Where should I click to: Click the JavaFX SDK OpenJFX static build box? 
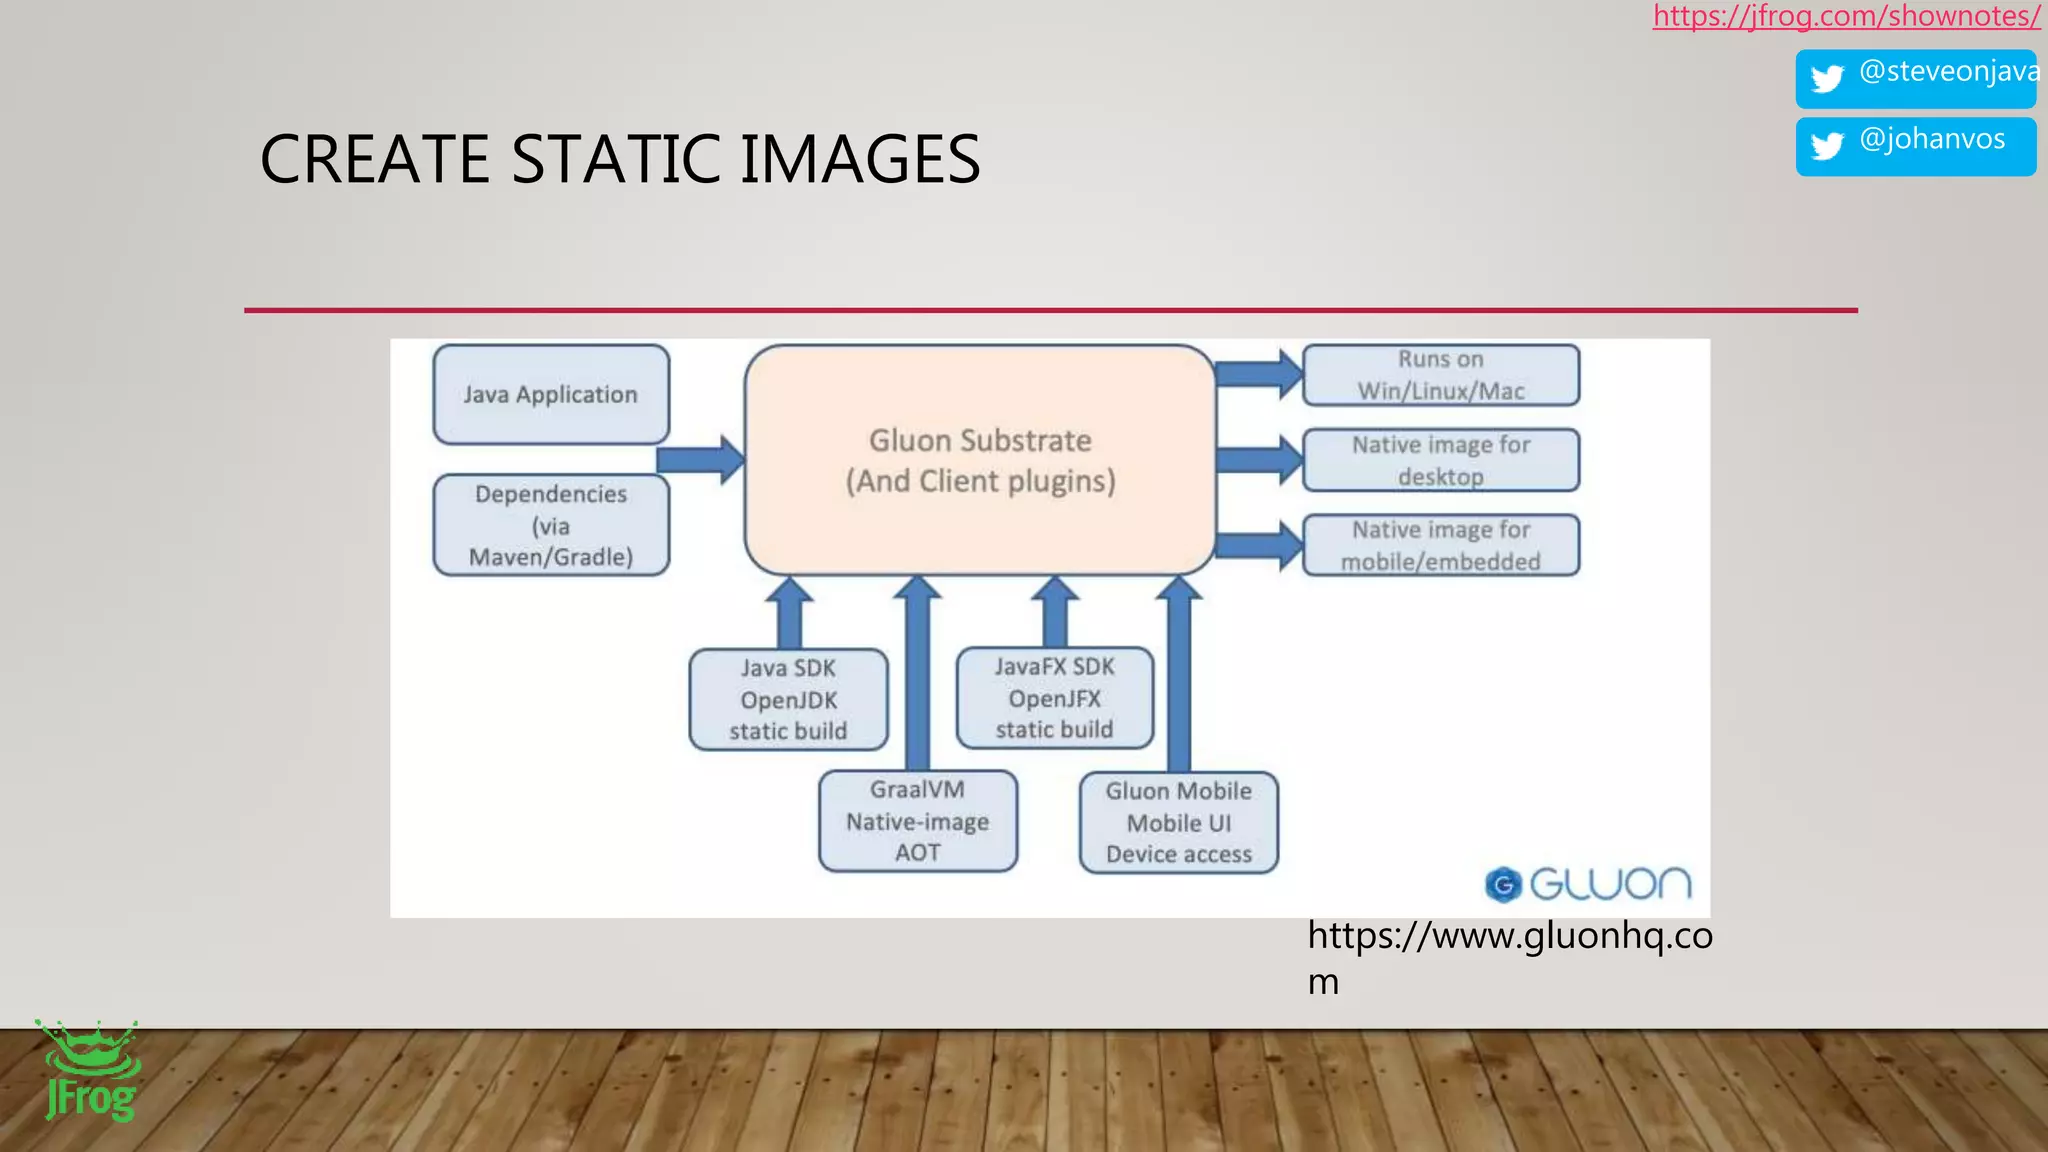(x=1054, y=698)
